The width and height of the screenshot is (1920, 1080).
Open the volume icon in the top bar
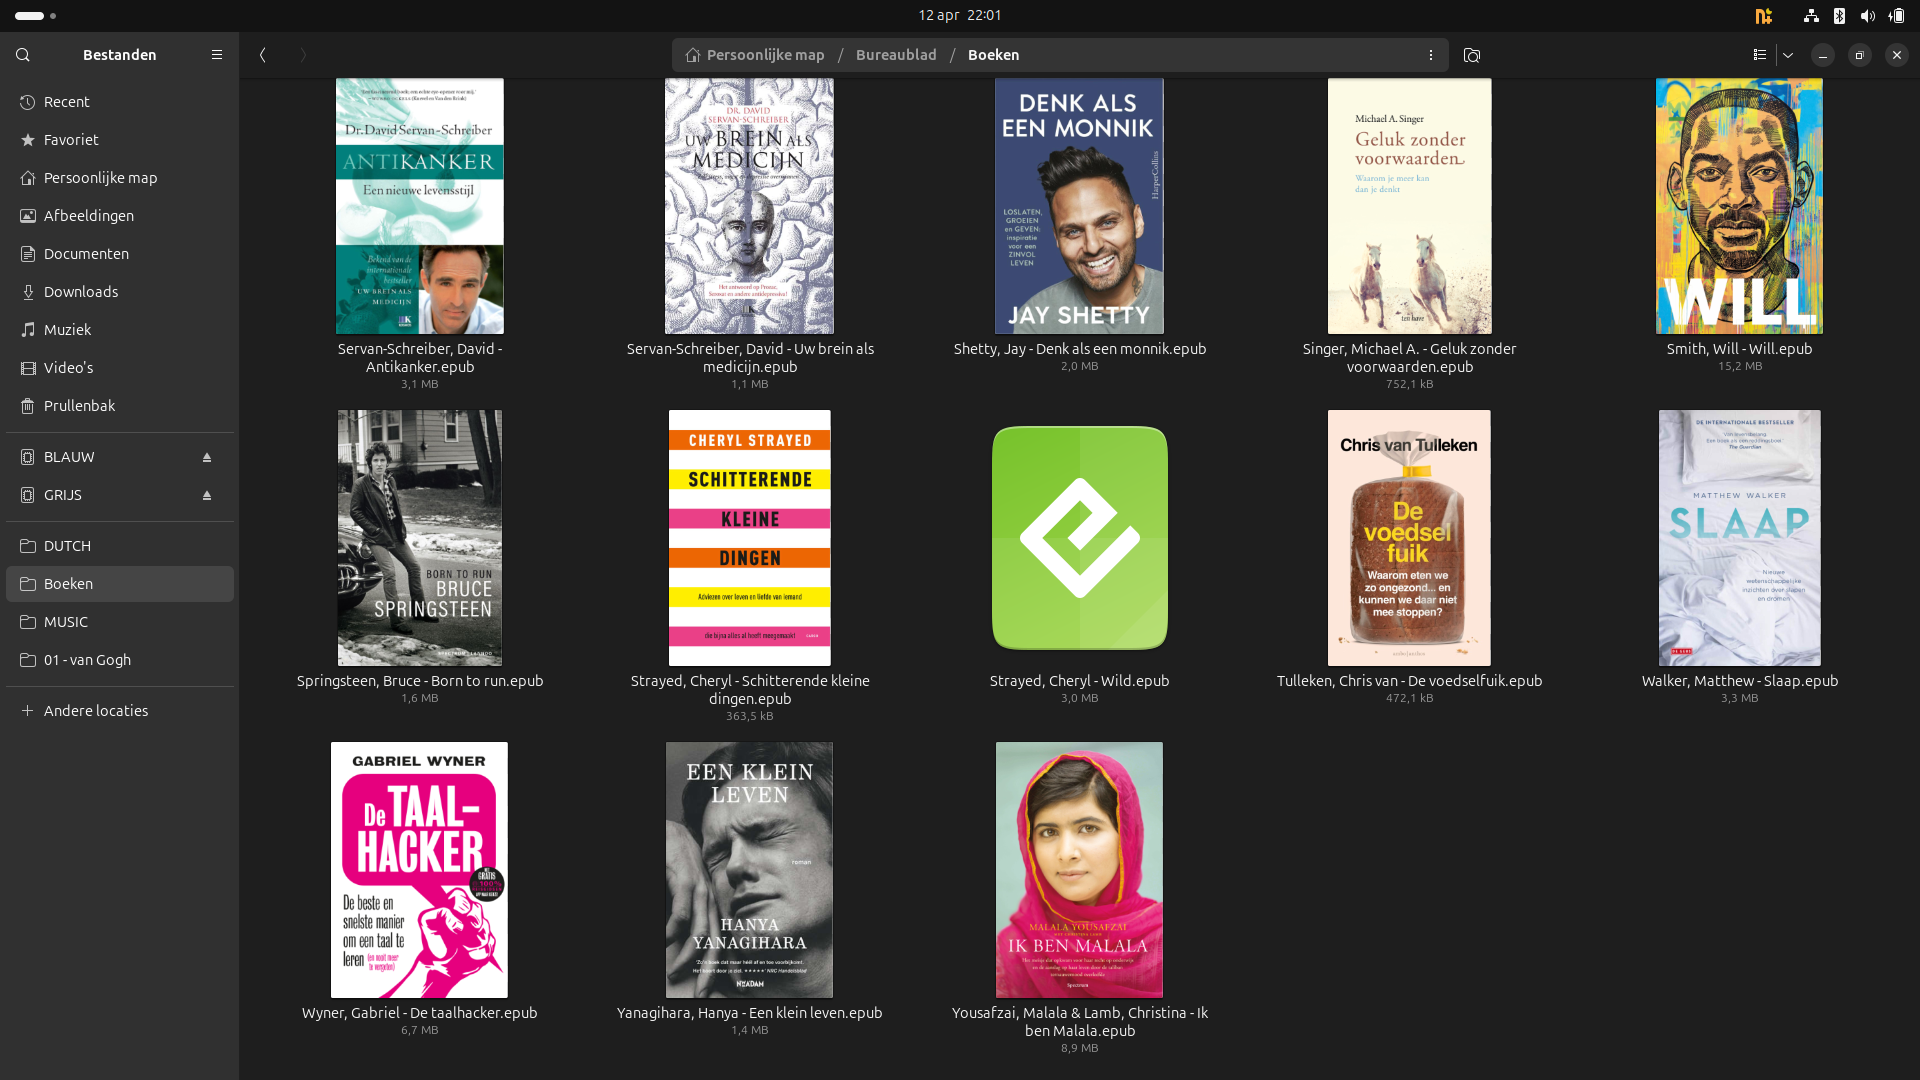[x=1867, y=15]
